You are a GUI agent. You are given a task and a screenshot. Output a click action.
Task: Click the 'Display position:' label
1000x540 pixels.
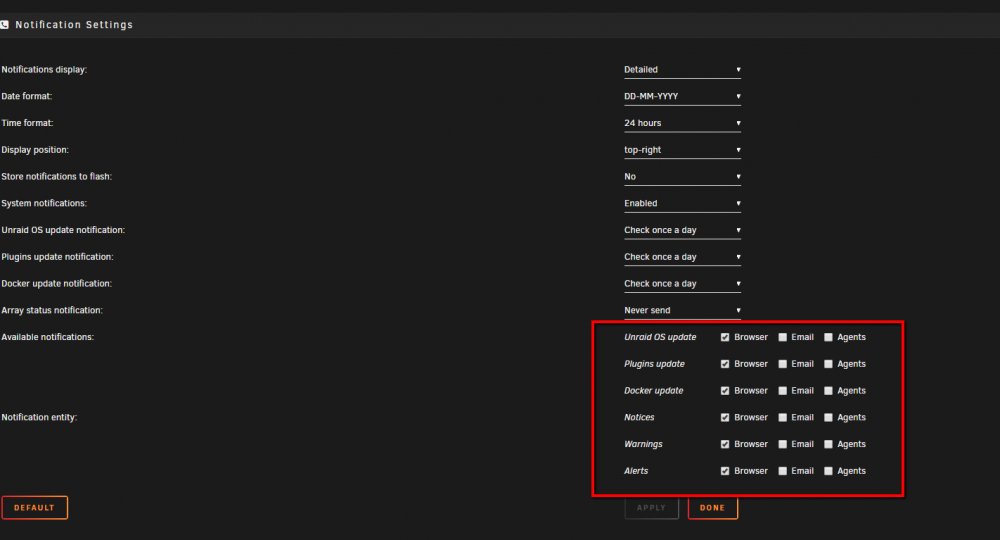tap(35, 150)
